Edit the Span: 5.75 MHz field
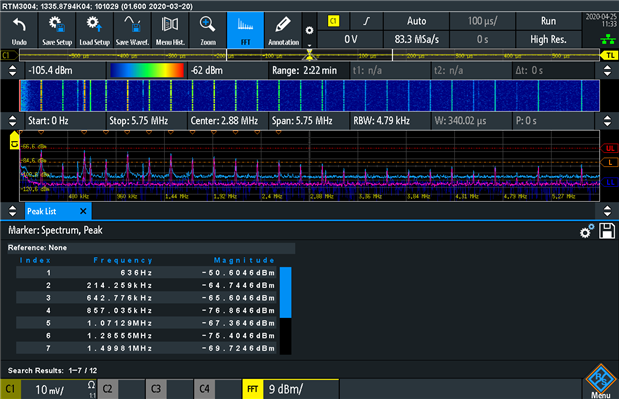Image resolution: width=619 pixels, height=399 pixels. (309, 121)
